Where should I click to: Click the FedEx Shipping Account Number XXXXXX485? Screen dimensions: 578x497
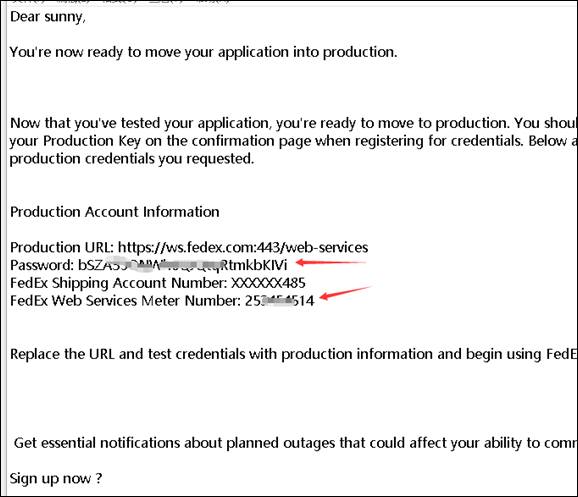[x=268, y=283]
